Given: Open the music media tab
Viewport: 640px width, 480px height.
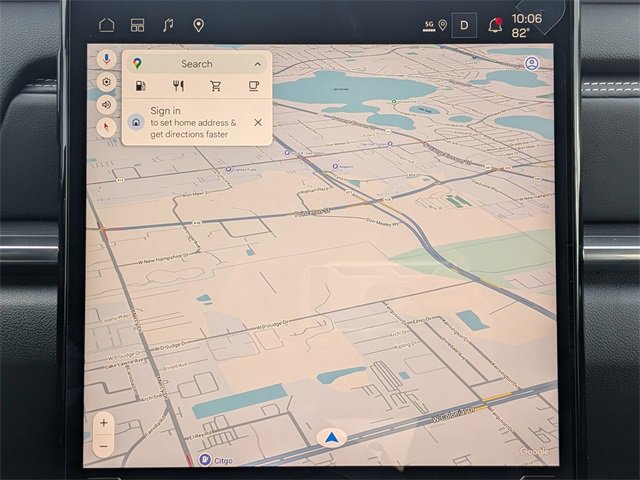Looking at the screenshot, I should tap(167, 25).
